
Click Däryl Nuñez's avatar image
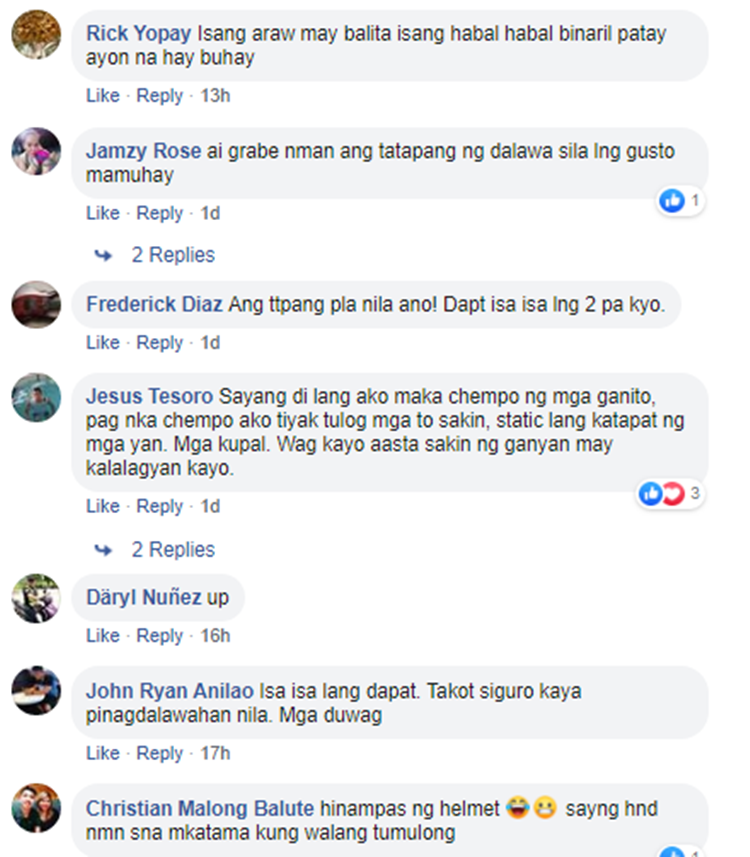36,598
